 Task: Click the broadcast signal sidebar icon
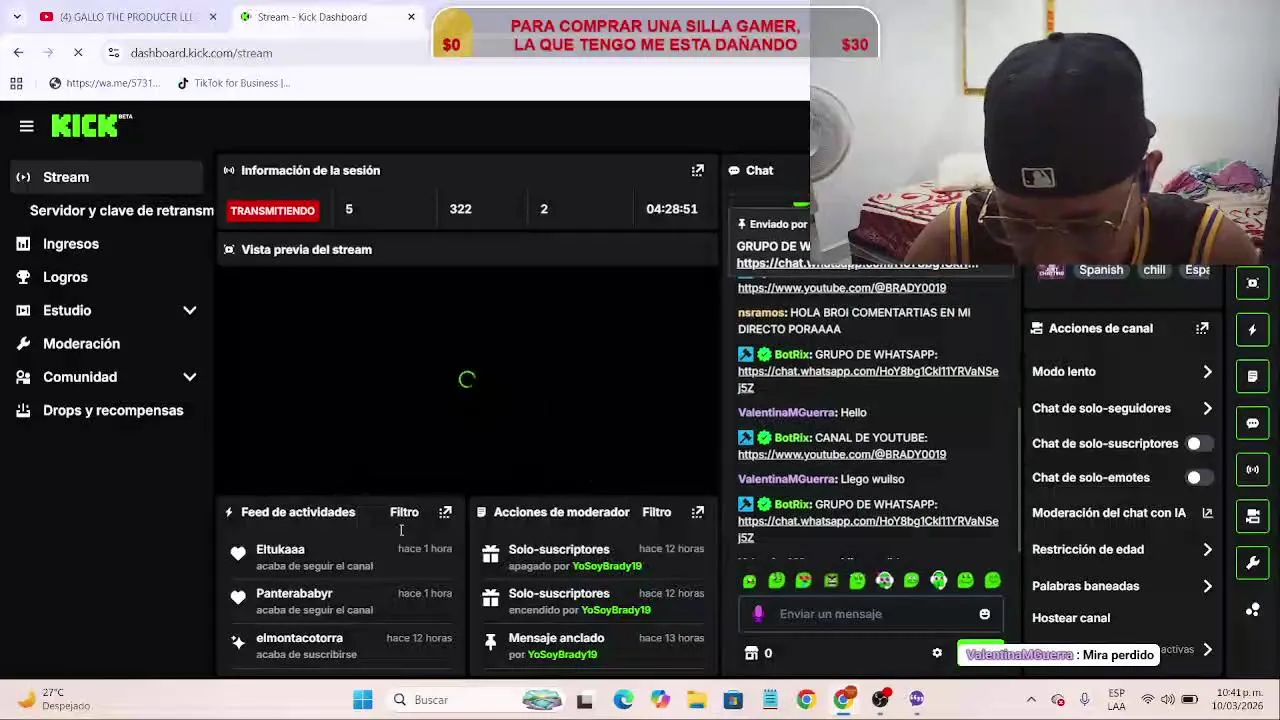[1252, 469]
